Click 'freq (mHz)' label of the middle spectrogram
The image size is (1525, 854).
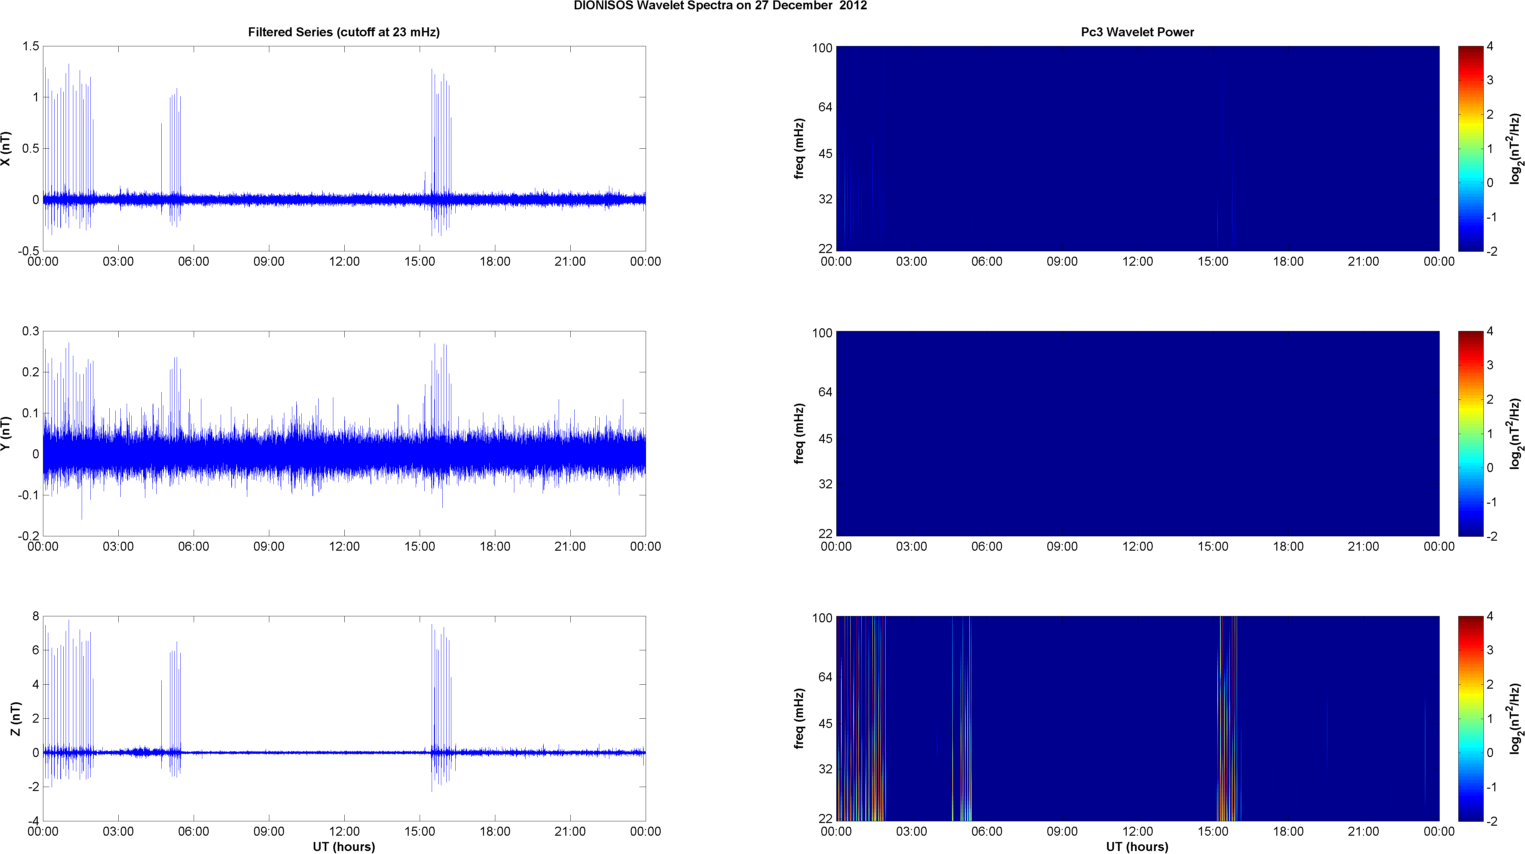coord(799,433)
